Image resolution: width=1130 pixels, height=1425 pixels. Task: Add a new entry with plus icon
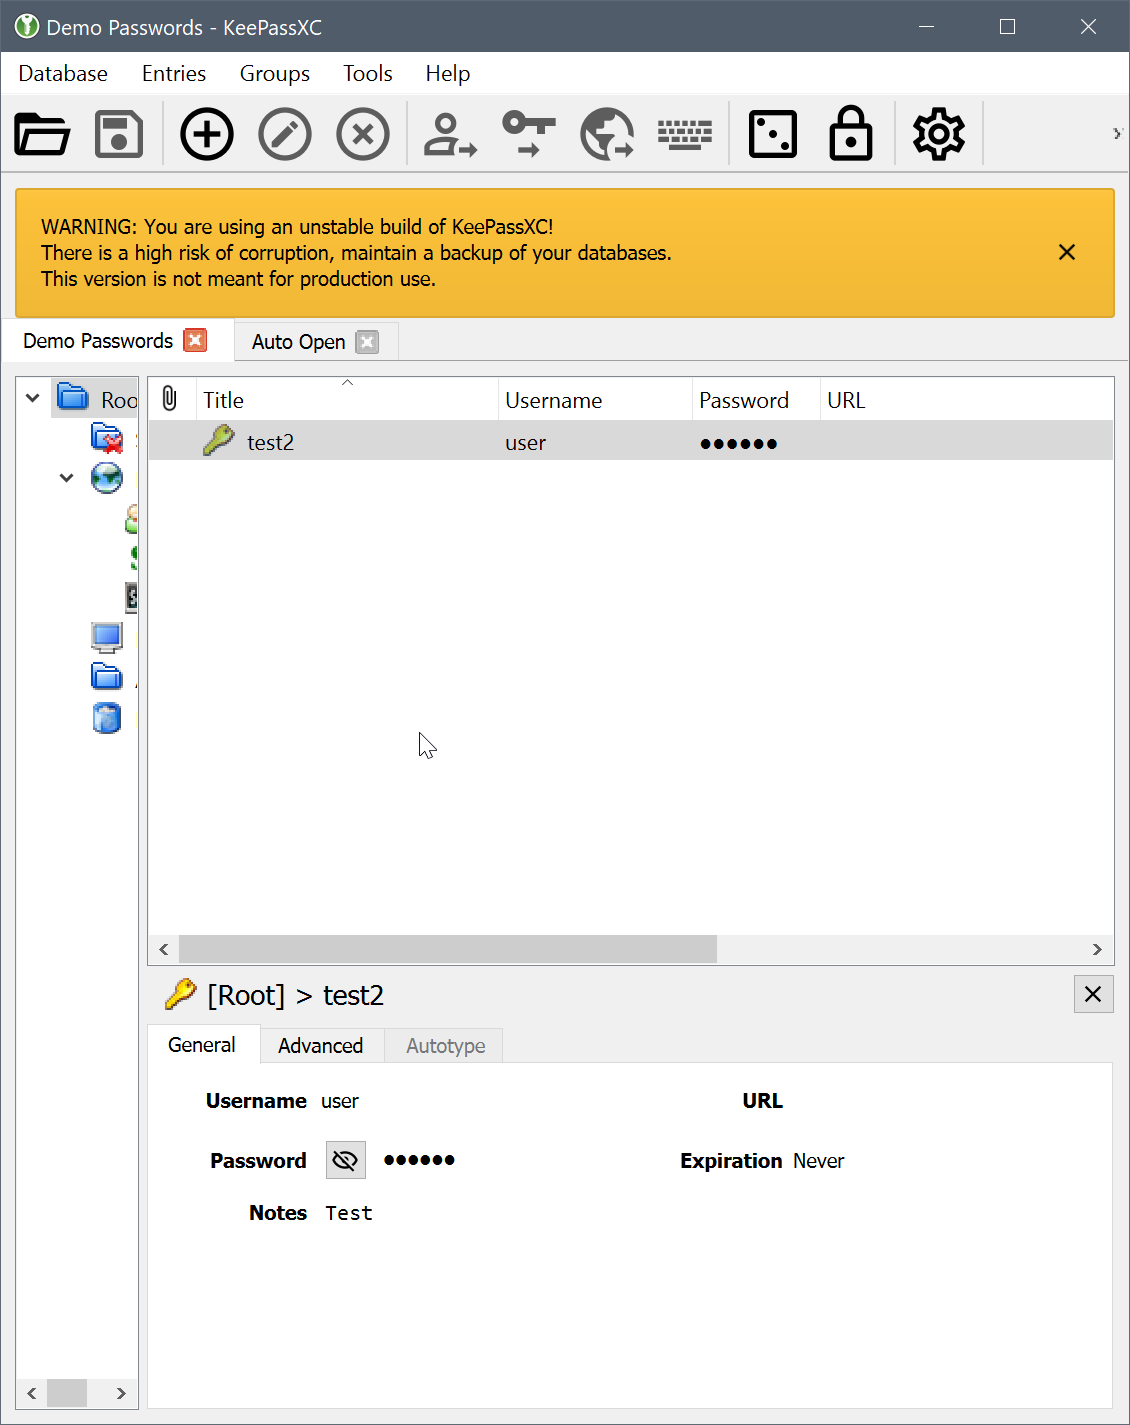click(207, 134)
